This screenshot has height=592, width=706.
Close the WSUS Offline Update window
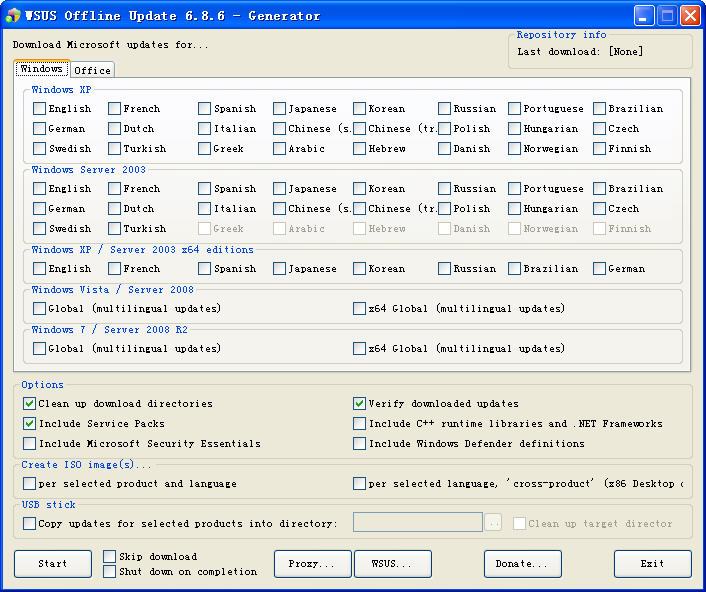point(690,15)
